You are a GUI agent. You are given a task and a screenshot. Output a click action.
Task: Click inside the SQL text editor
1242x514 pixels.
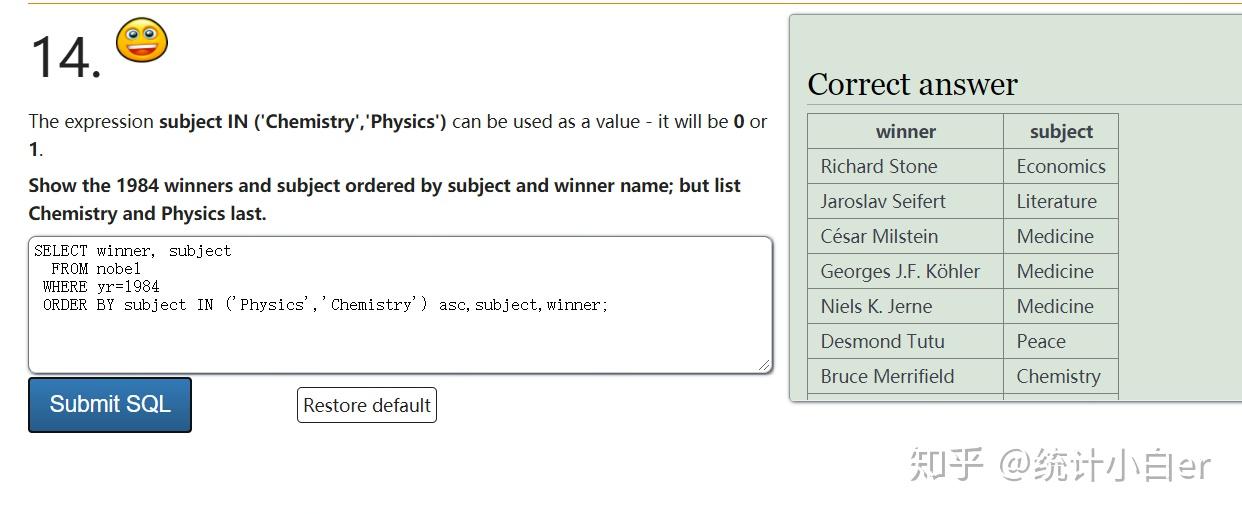[400, 305]
